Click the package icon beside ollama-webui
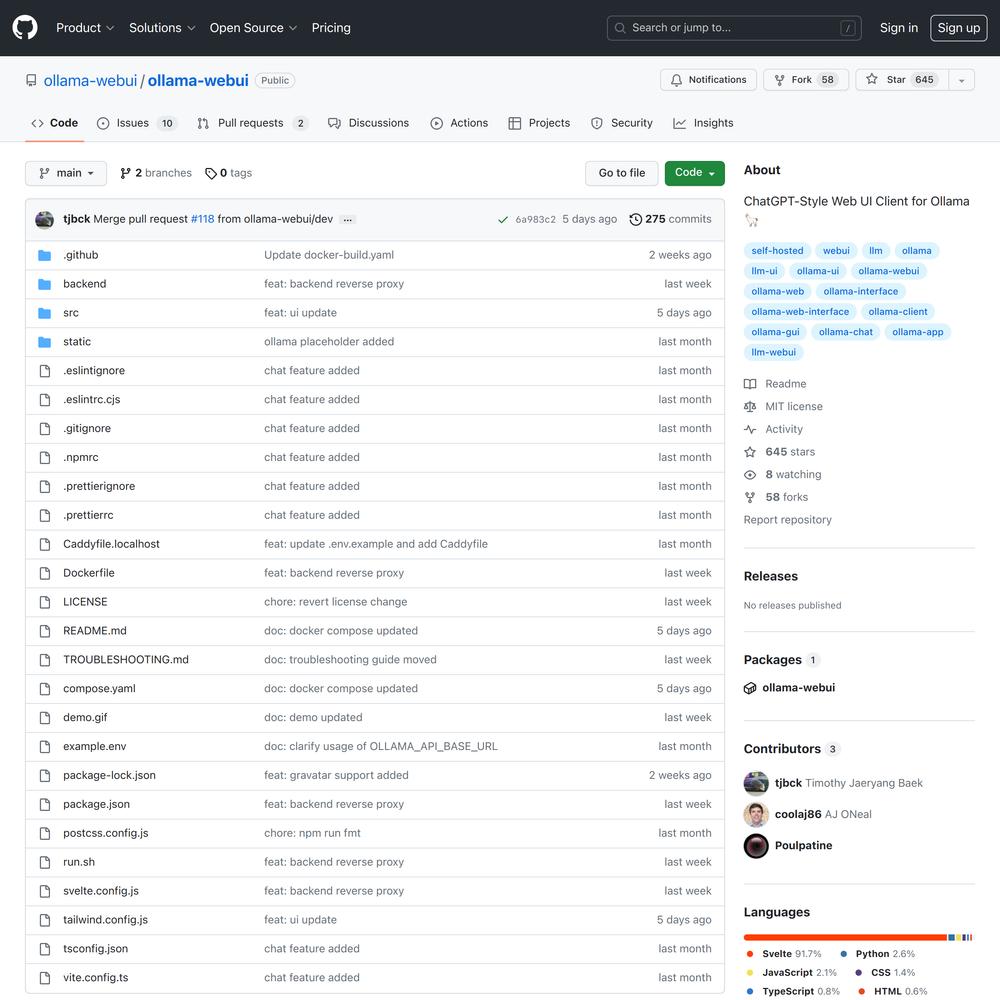 pyautogui.click(x=750, y=688)
